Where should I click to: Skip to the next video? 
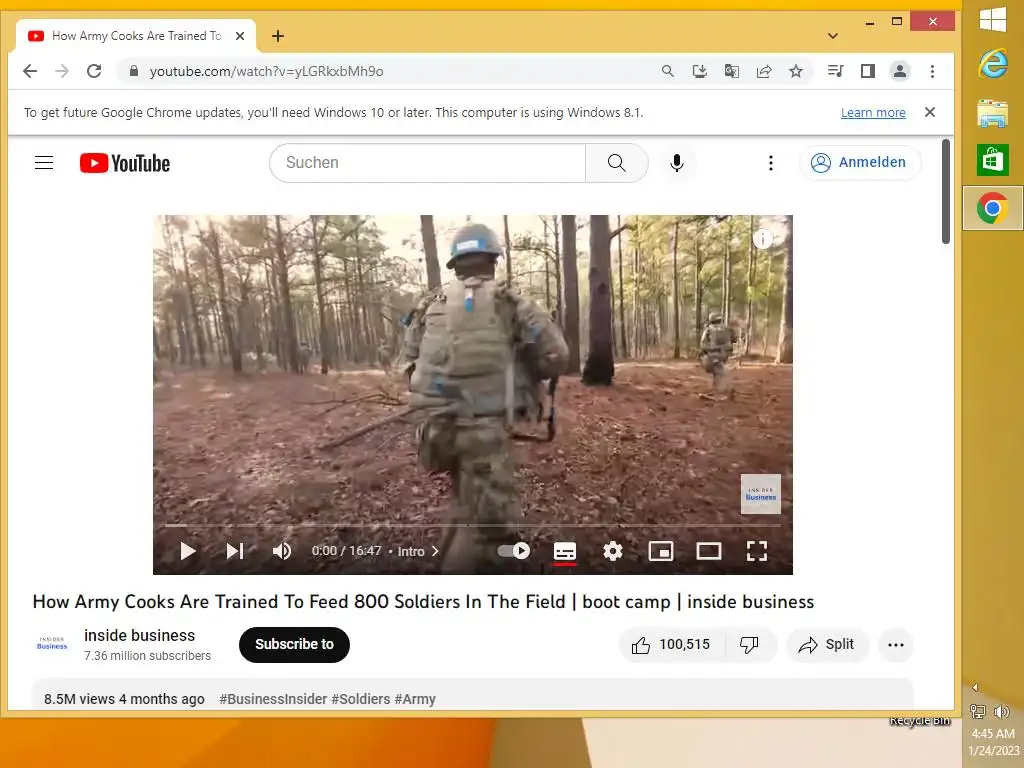[x=235, y=551]
